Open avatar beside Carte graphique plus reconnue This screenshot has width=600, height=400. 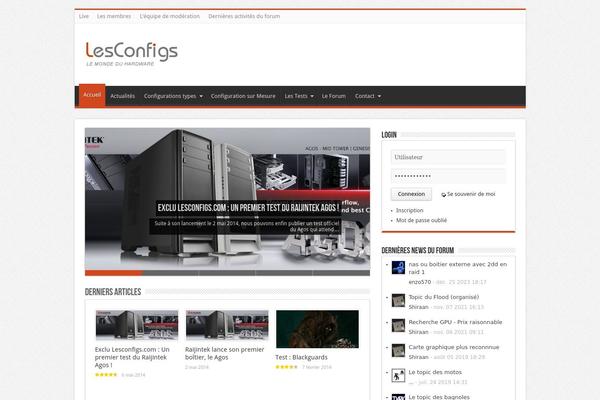(x=398, y=351)
